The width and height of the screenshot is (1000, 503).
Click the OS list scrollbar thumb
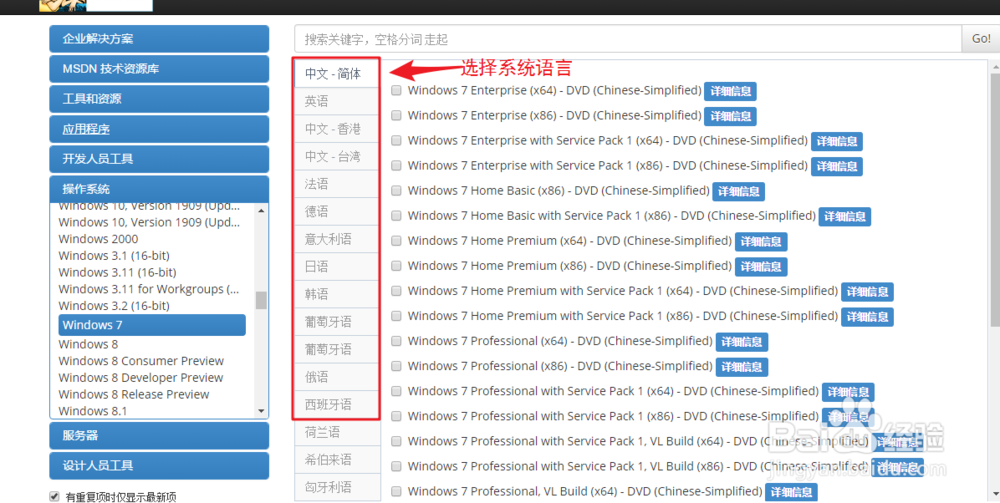pyautogui.click(x=261, y=300)
